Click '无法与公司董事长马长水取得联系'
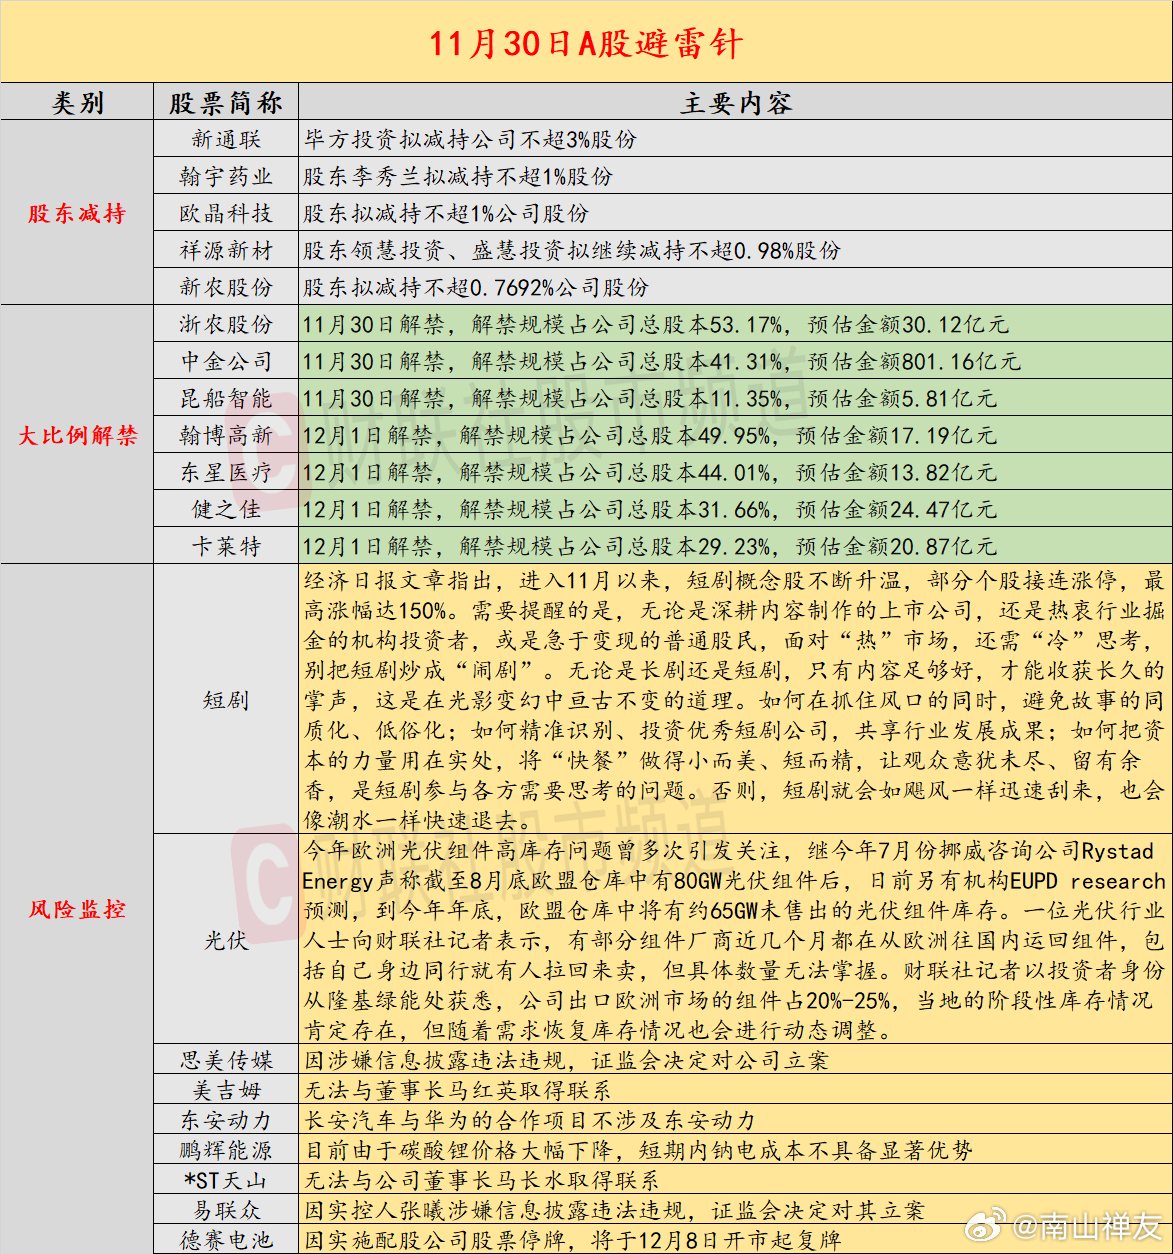Viewport: 1173px width, 1254px height. pos(735,1180)
